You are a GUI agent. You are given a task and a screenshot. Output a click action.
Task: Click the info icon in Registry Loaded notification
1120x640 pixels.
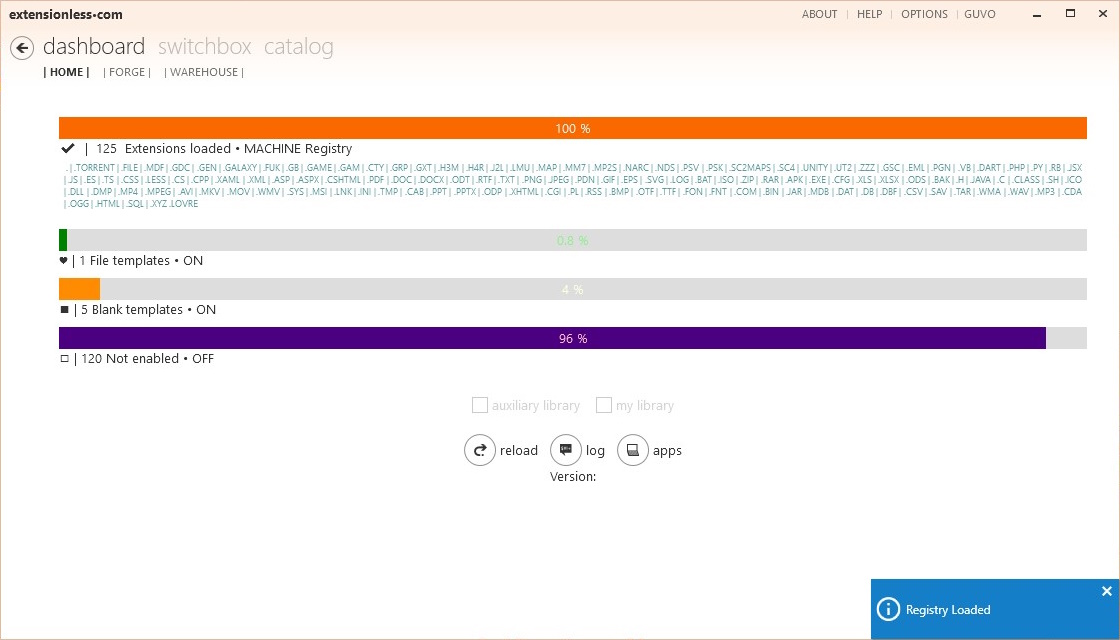[x=889, y=609]
